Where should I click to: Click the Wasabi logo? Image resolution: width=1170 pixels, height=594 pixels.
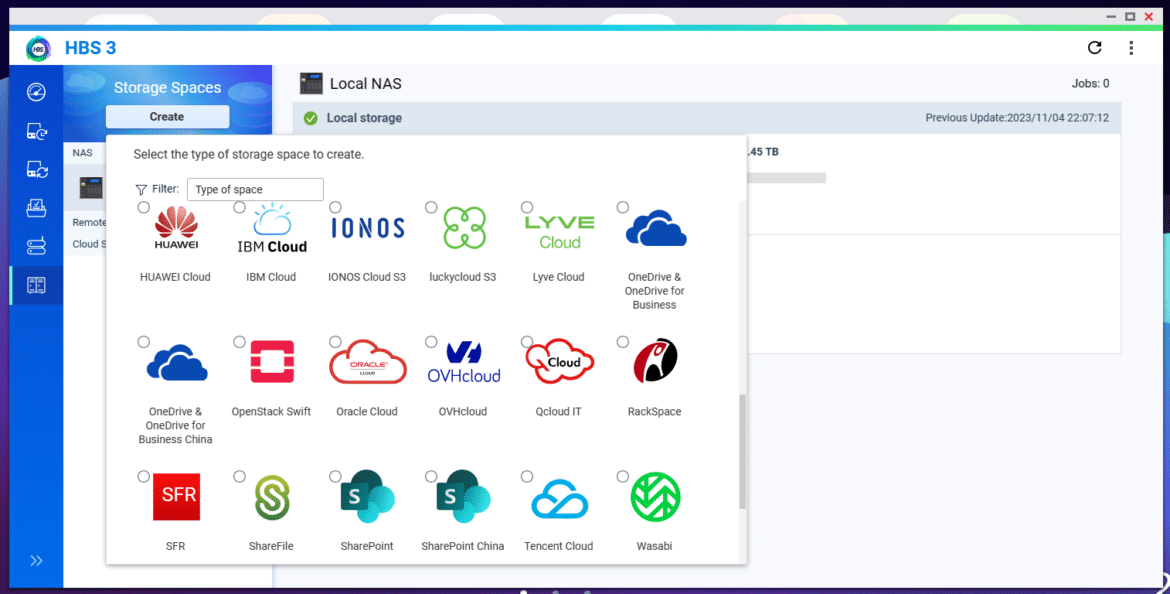click(x=655, y=497)
